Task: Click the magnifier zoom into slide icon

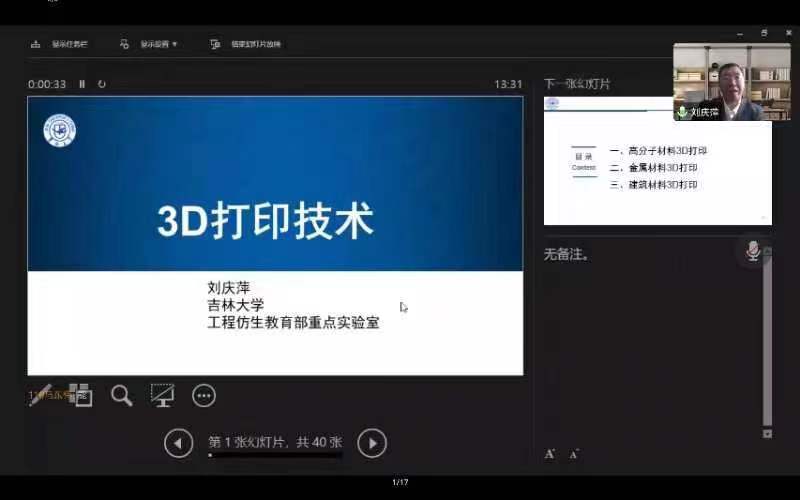Action: pos(122,395)
